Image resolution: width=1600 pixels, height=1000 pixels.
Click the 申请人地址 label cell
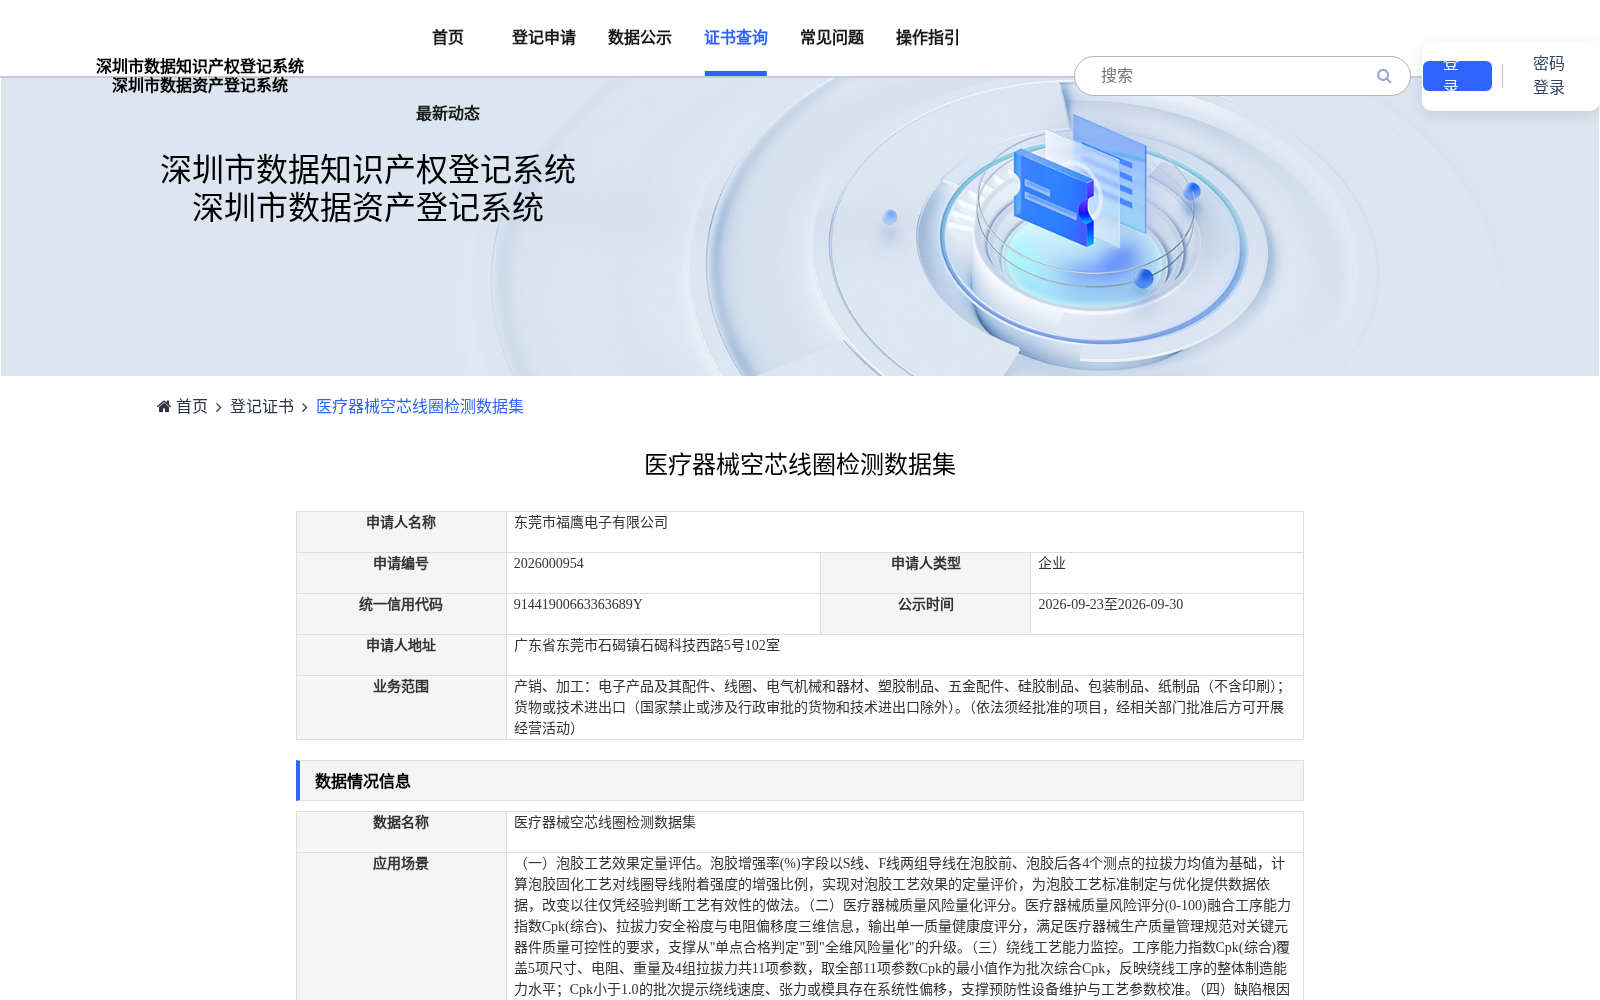click(401, 655)
